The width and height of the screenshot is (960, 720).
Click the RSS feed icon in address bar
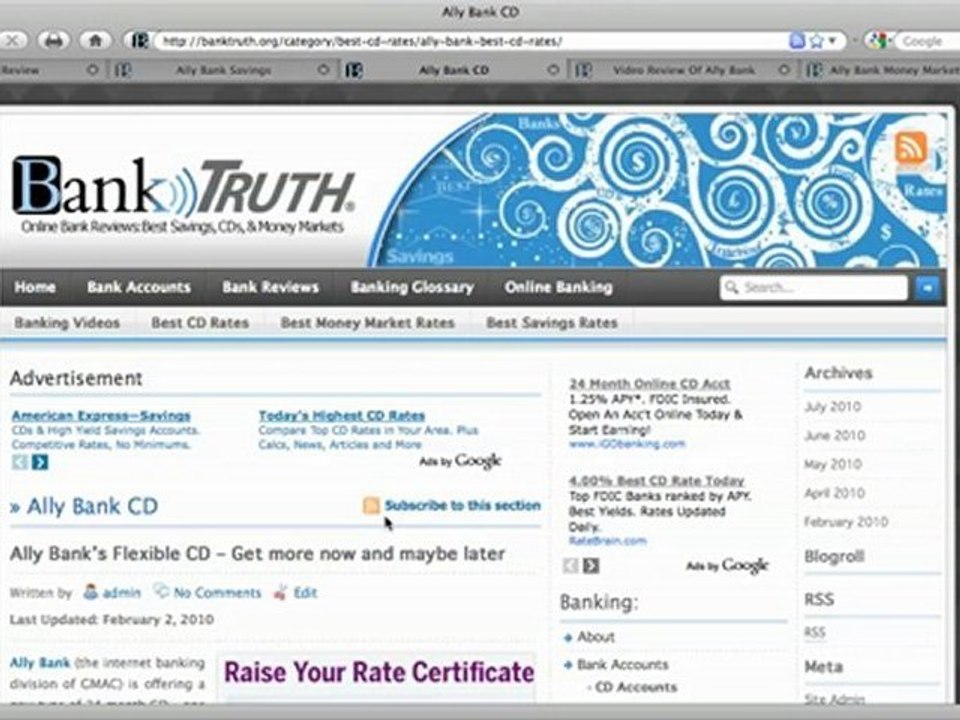click(797, 41)
